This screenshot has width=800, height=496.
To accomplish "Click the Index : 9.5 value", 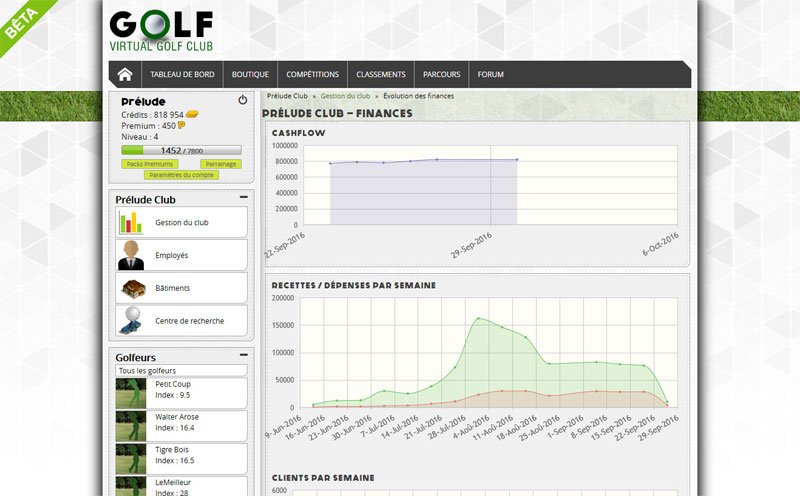I will tap(172, 395).
